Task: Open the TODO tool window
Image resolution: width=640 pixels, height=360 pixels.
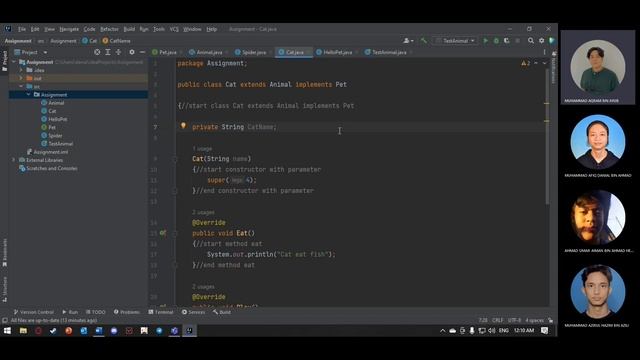Action: pos(96,312)
